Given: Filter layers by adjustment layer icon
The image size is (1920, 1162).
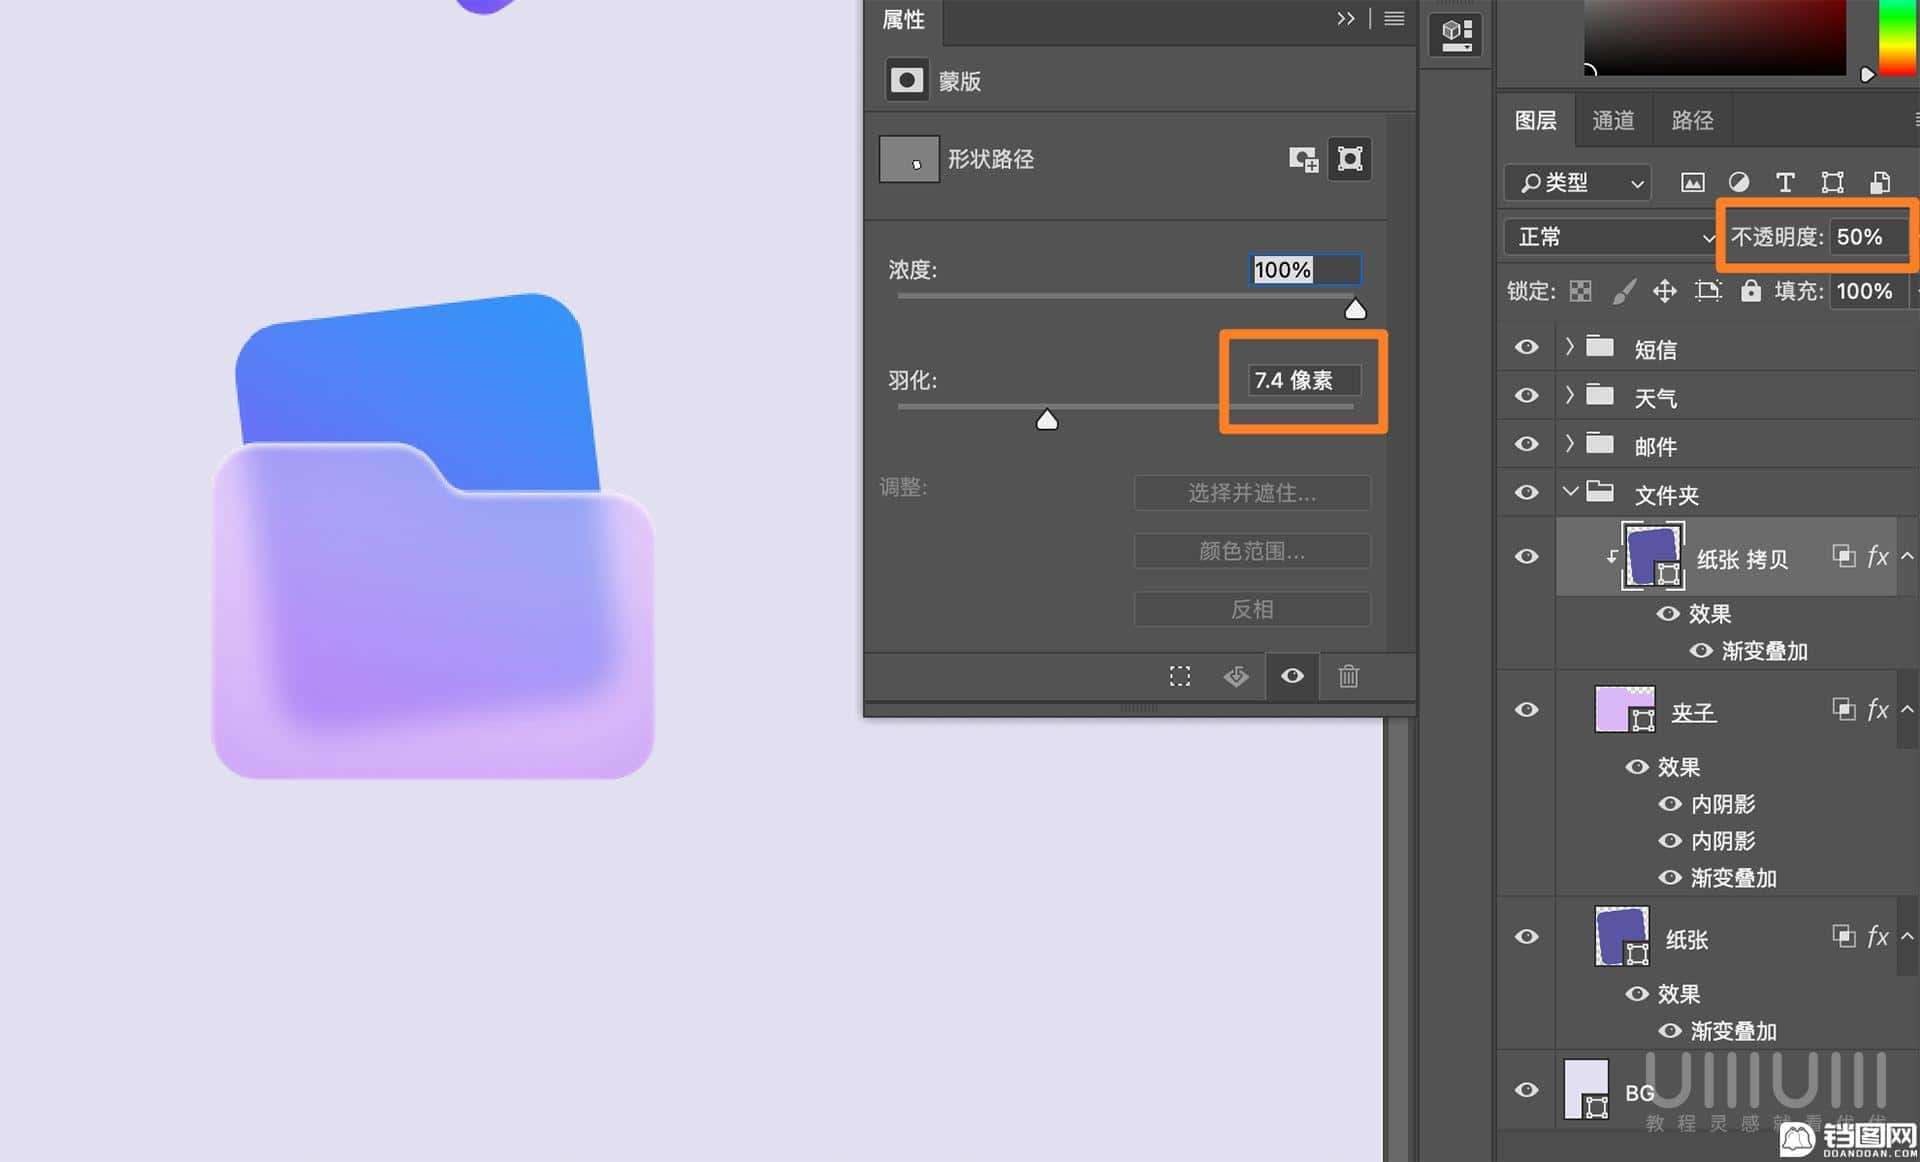Looking at the screenshot, I should click(1739, 183).
